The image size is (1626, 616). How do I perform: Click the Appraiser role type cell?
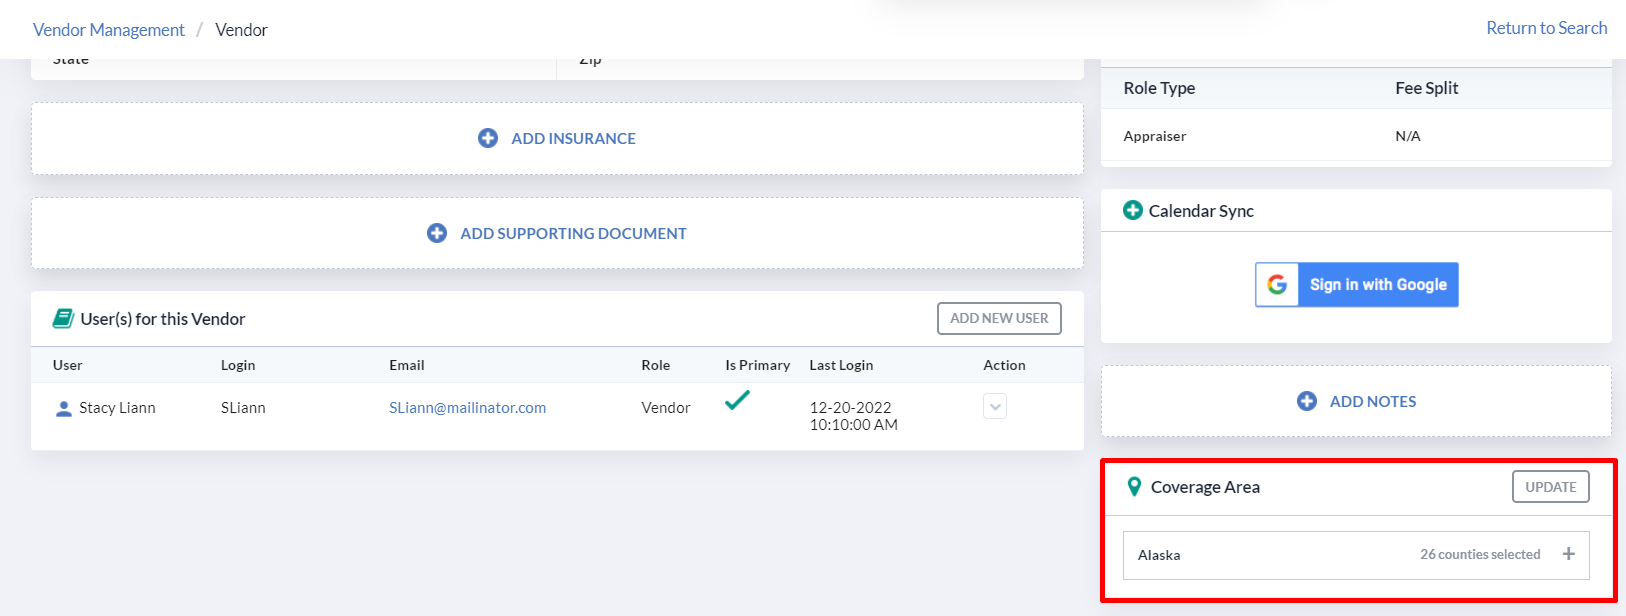[1155, 136]
